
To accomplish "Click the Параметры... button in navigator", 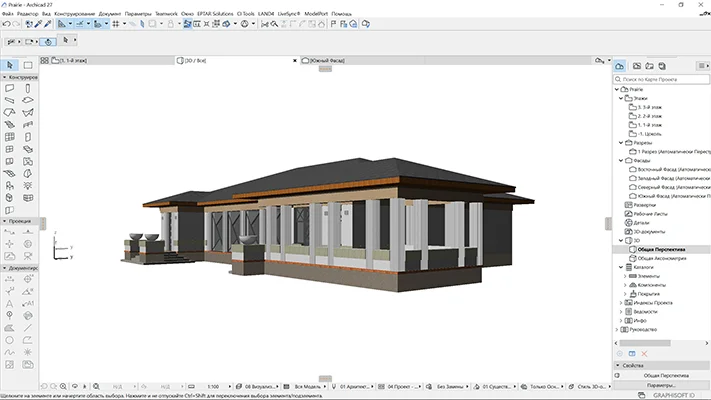I will coord(659,385).
